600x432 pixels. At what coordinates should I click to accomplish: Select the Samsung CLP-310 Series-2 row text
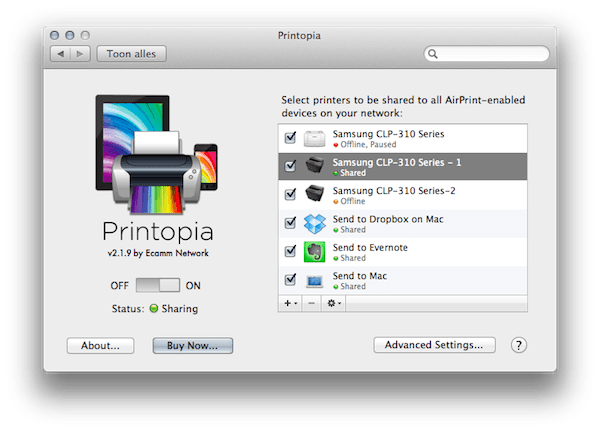(x=394, y=191)
